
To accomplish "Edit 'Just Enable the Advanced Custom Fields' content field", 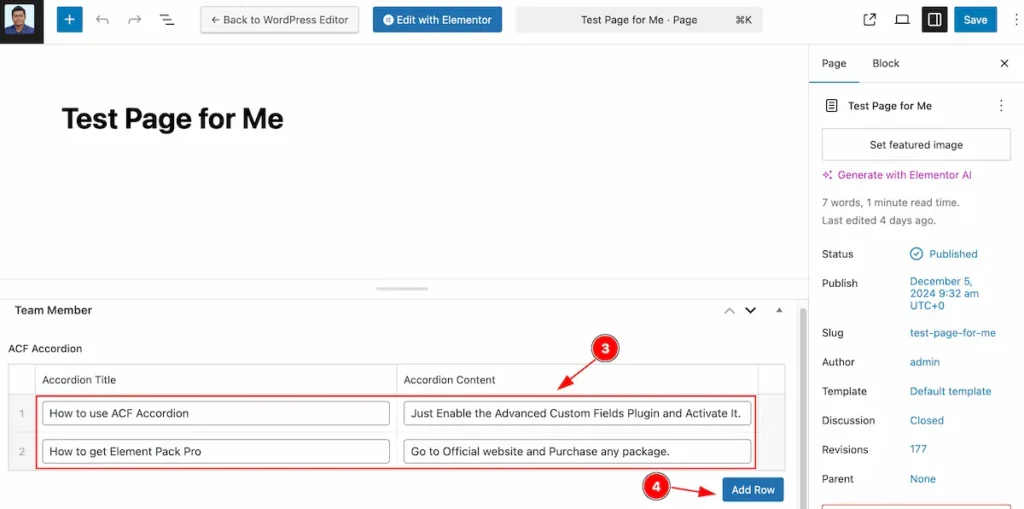I will pyautogui.click(x=577, y=413).
